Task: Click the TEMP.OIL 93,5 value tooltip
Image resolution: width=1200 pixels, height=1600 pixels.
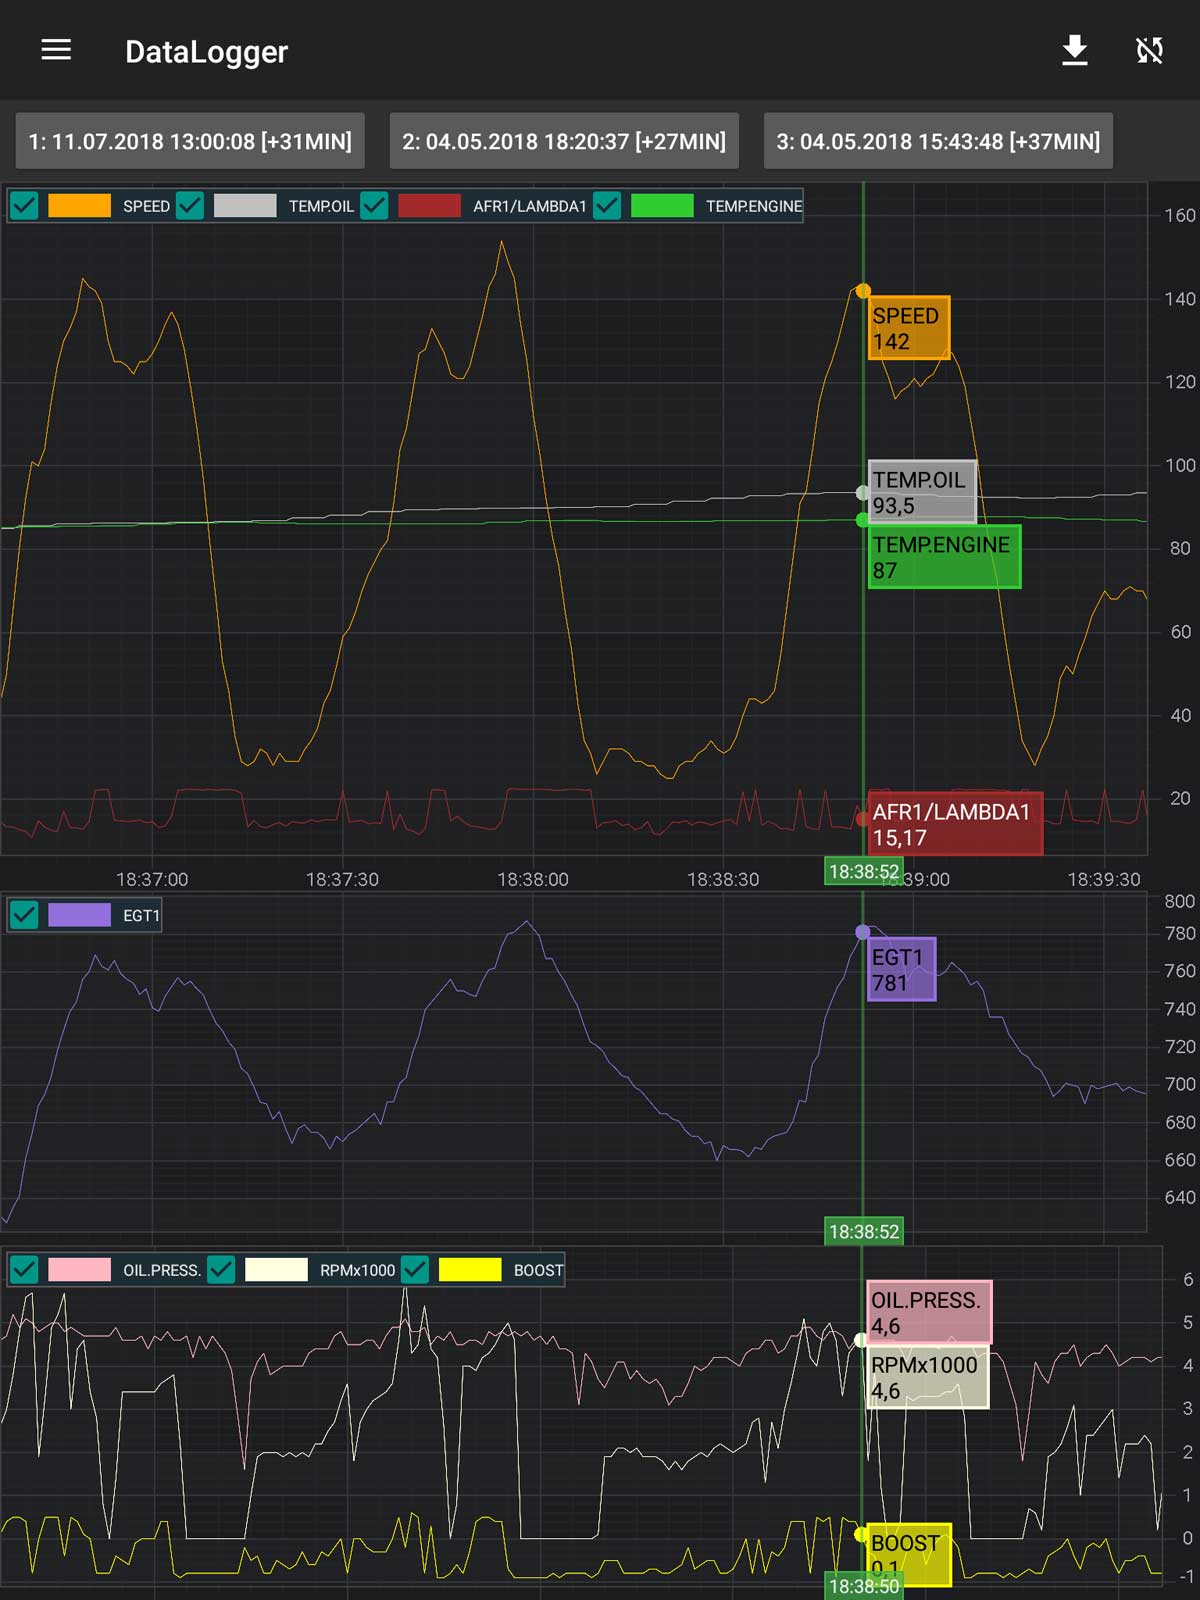Action: pyautogui.click(x=922, y=492)
